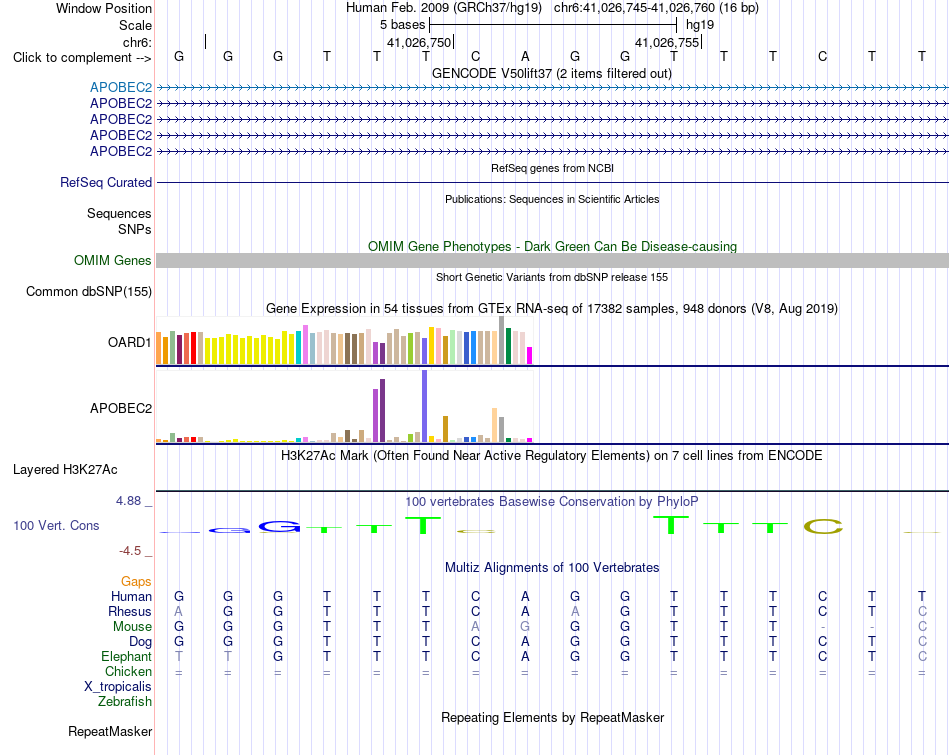
Task: Click the Scale track label
Action: click(135, 25)
